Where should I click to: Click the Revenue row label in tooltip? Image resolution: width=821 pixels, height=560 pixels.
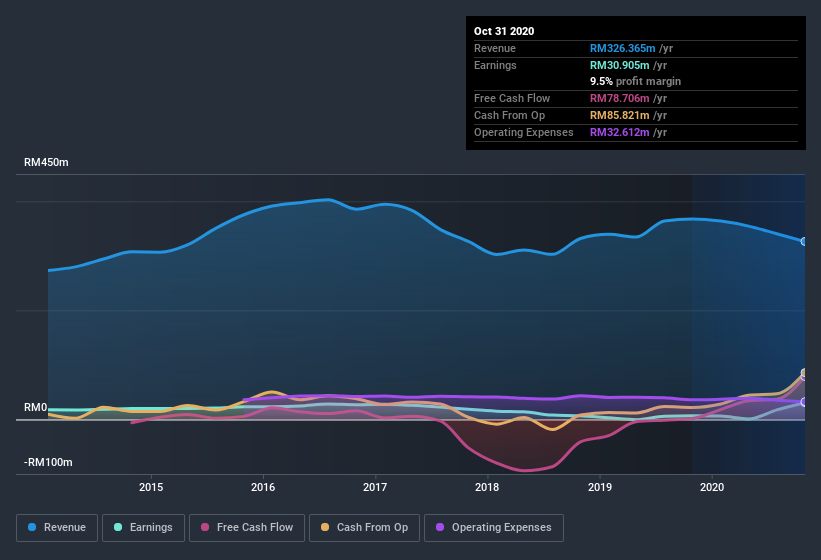(495, 48)
